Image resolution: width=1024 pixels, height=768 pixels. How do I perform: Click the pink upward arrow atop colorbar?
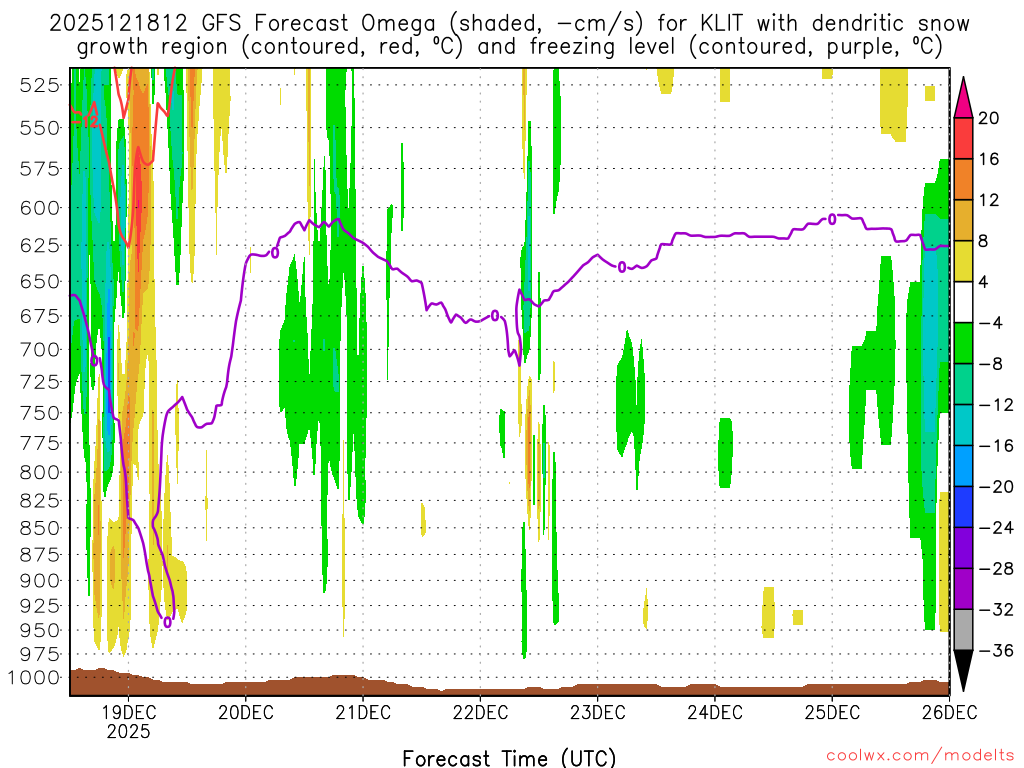[963, 98]
